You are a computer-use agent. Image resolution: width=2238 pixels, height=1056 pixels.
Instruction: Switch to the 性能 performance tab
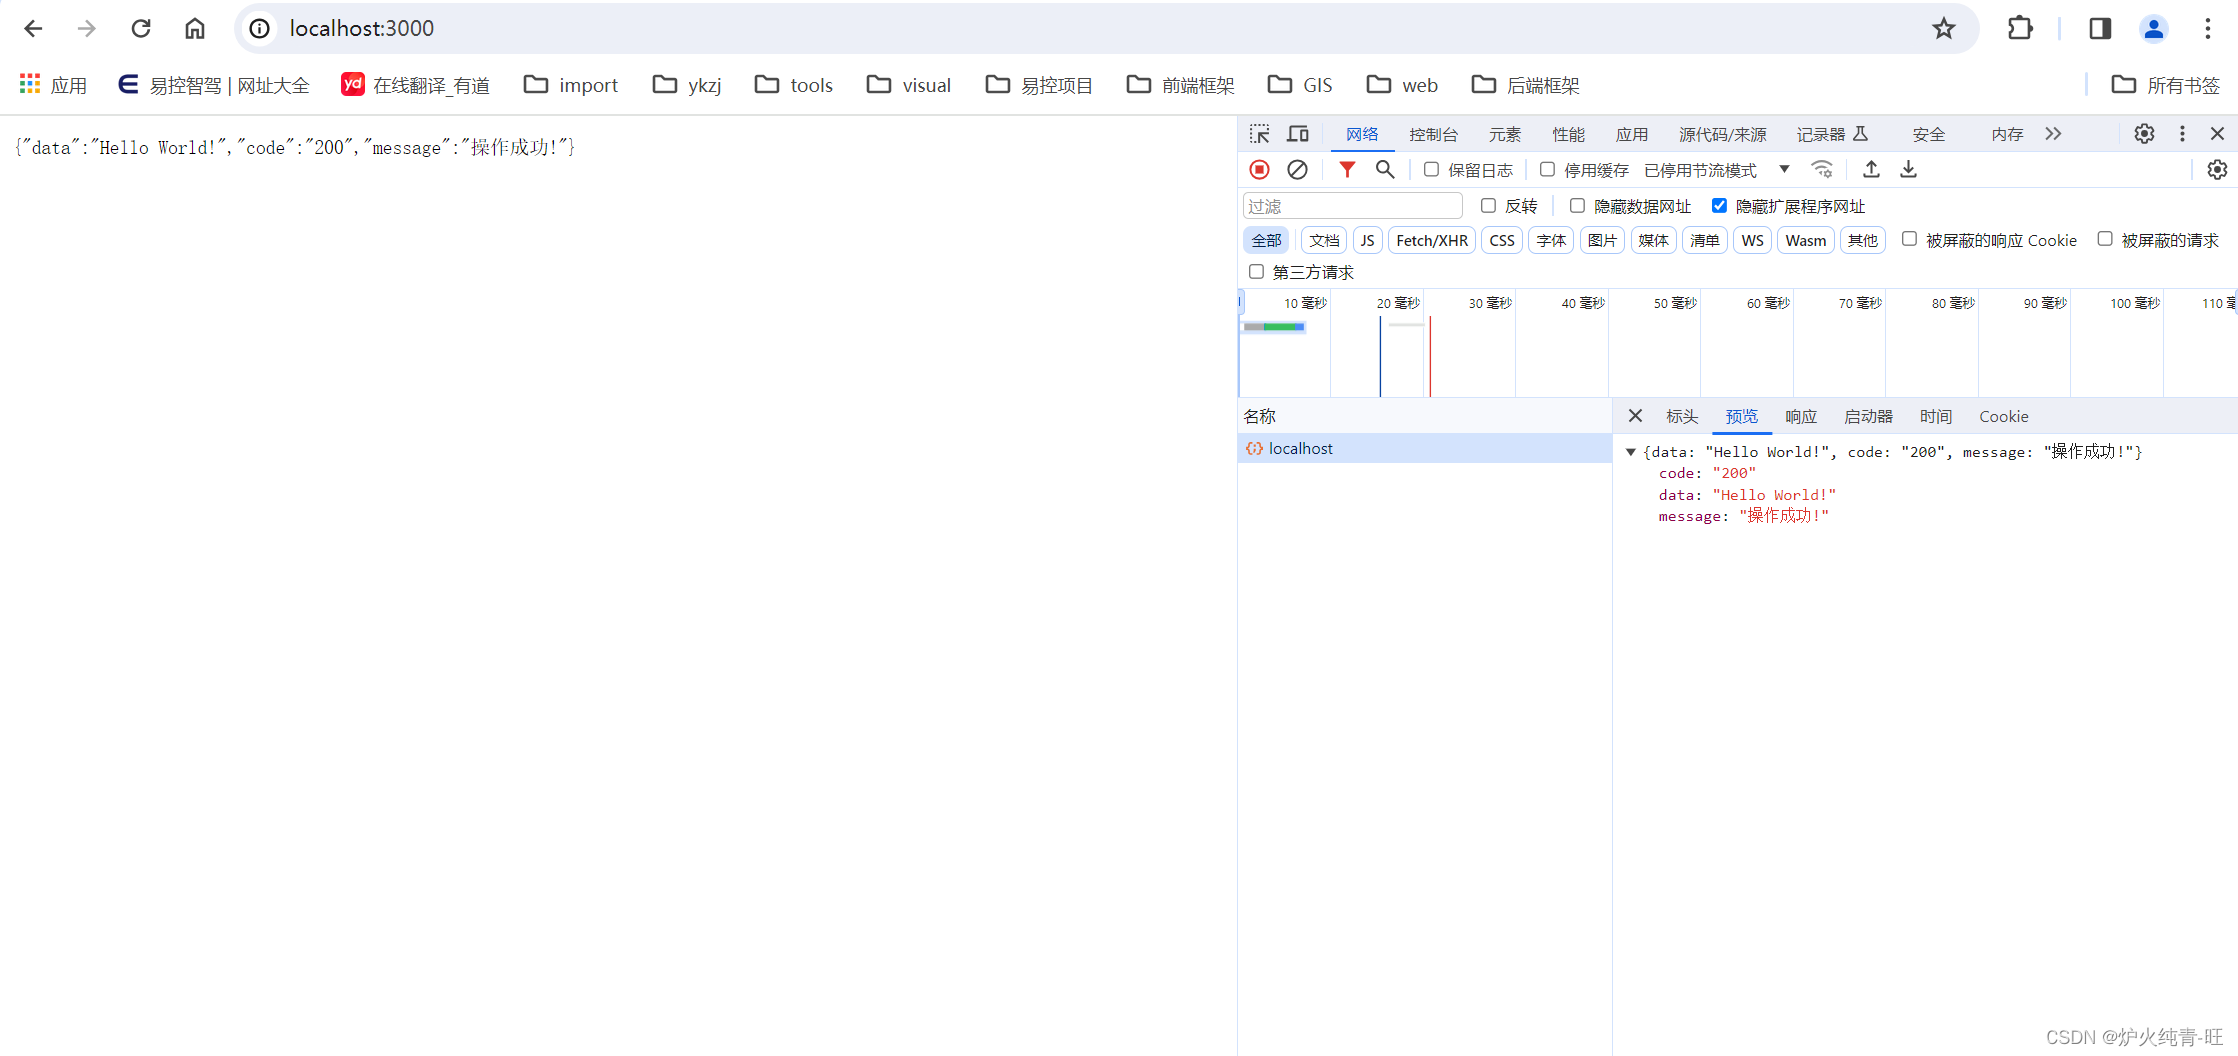coord(1568,134)
